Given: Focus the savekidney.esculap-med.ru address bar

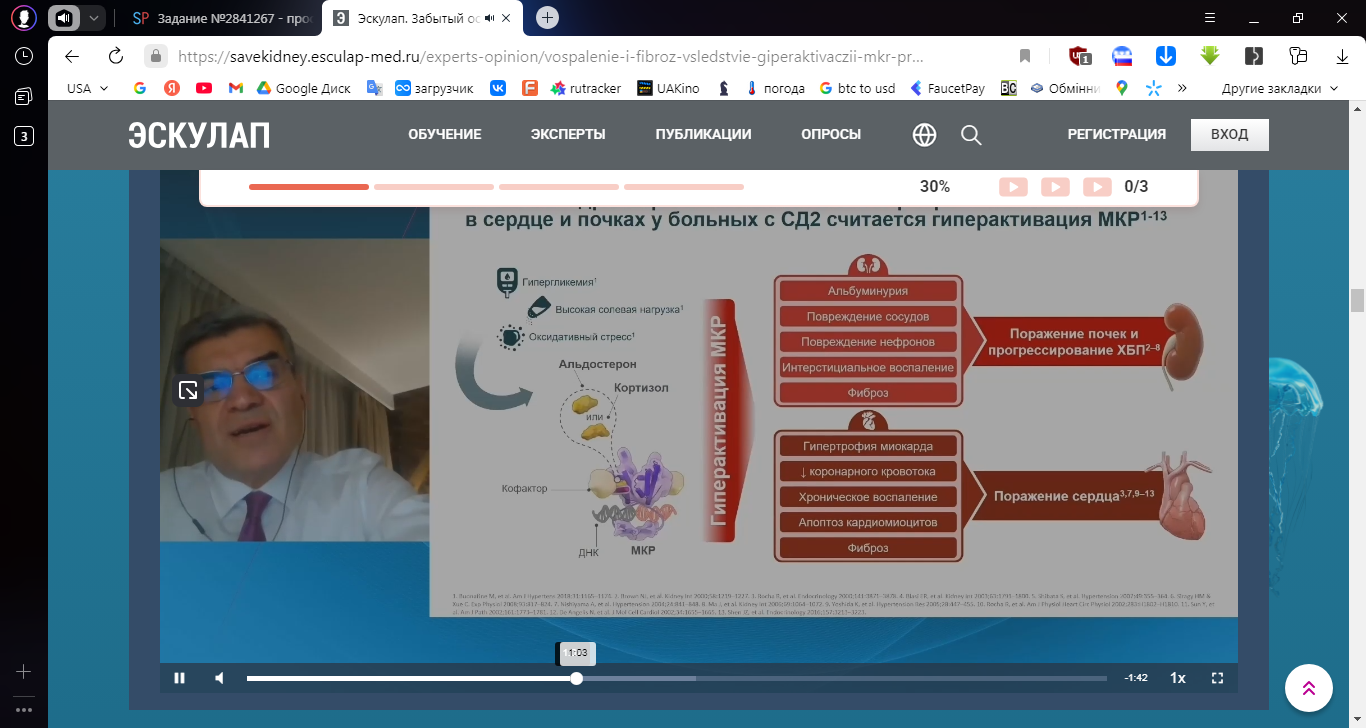Looking at the screenshot, I should 549,56.
